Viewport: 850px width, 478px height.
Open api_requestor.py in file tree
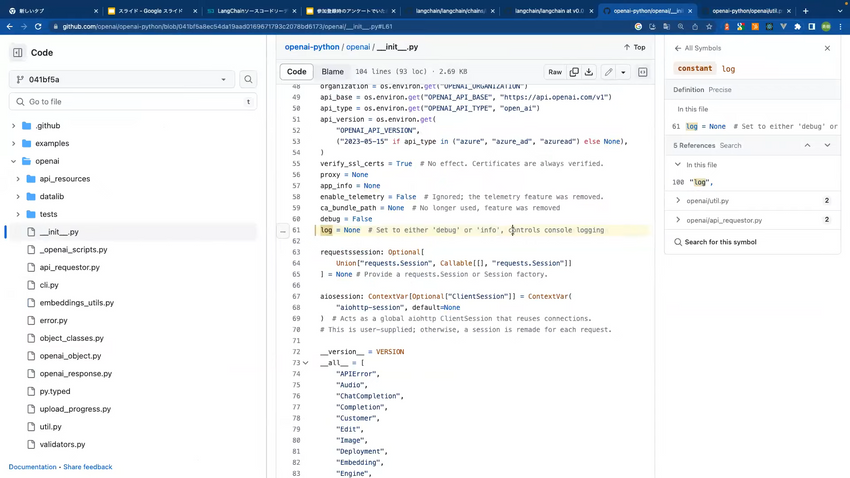pyautogui.click(x=69, y=267)
